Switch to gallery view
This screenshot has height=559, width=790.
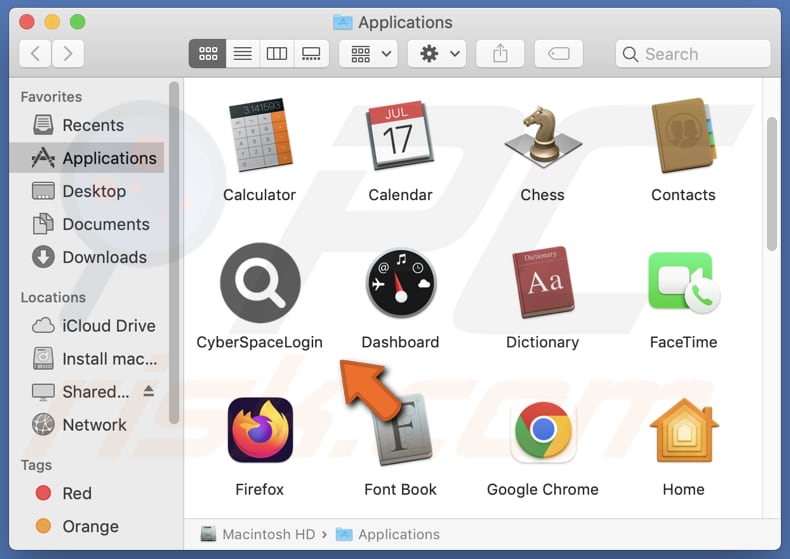311,53
